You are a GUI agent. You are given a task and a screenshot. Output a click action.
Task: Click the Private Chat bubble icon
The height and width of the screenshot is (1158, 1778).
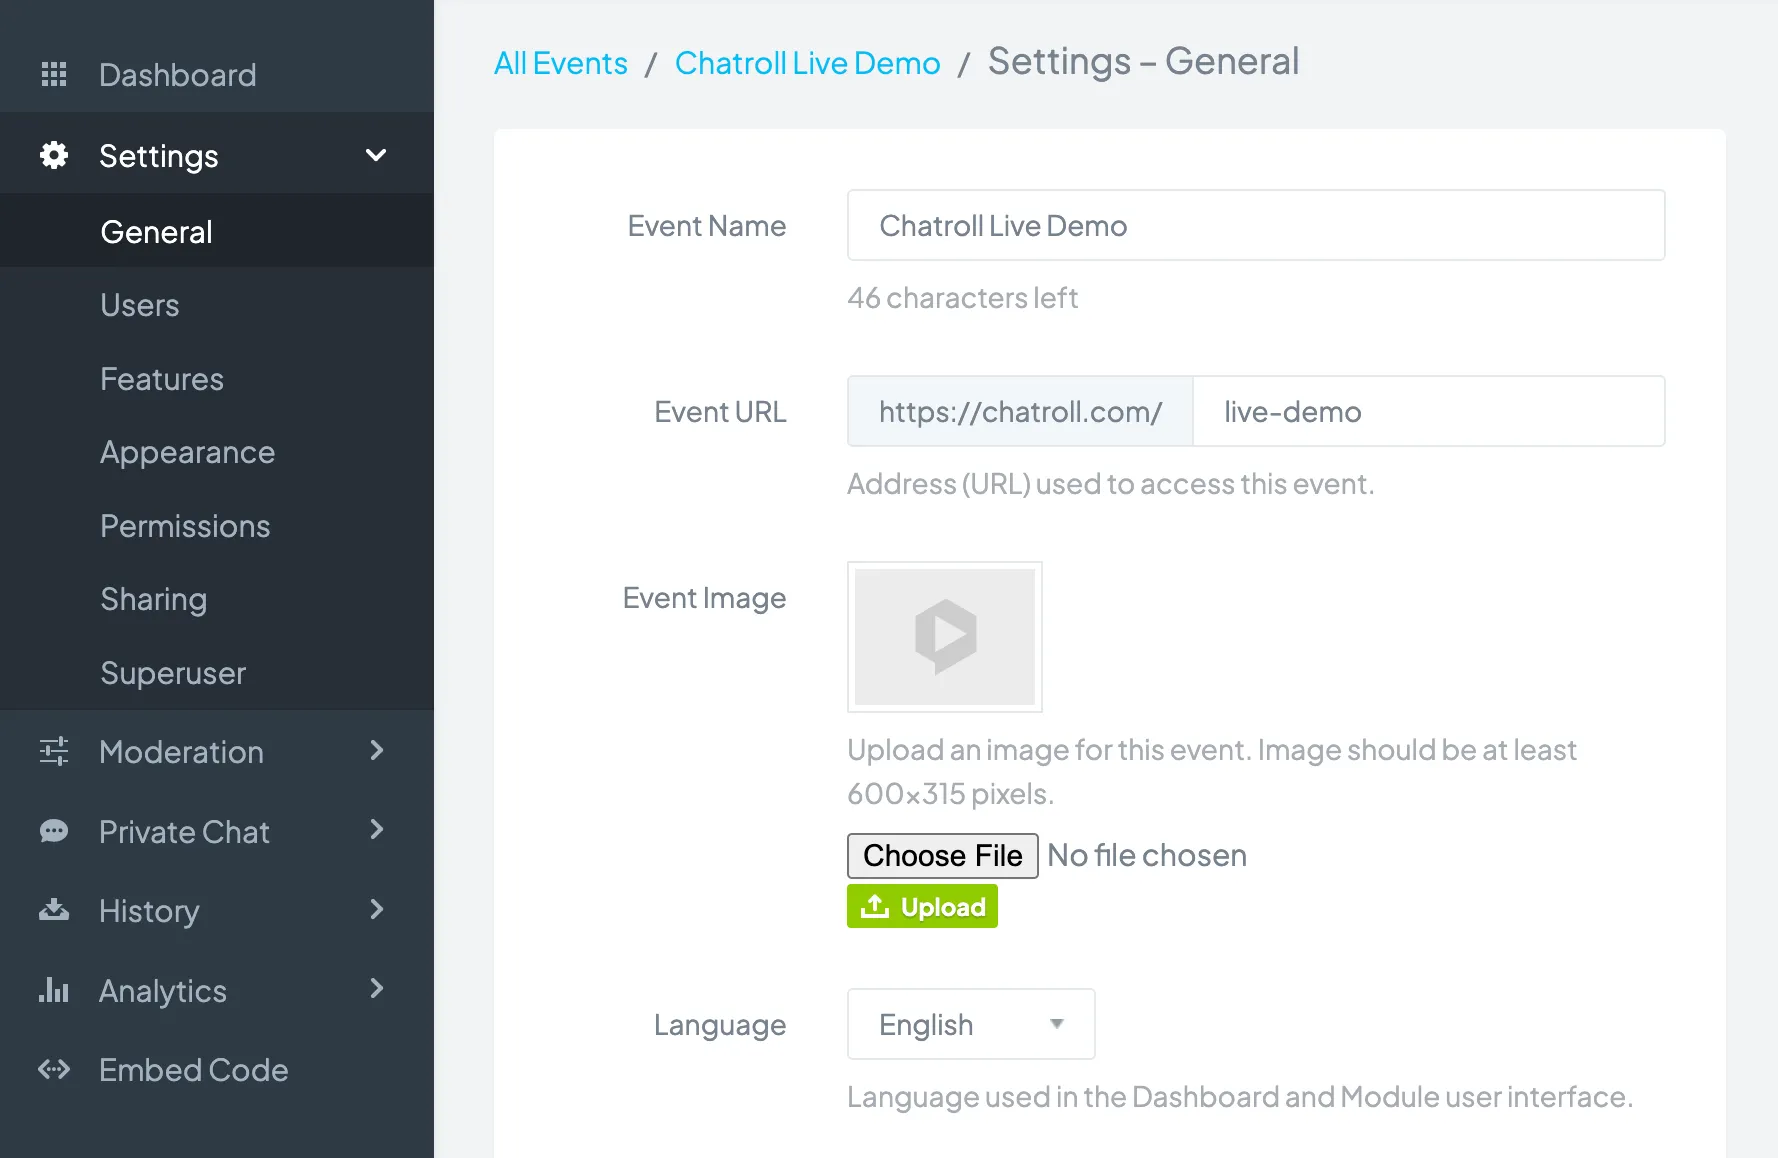54,831
